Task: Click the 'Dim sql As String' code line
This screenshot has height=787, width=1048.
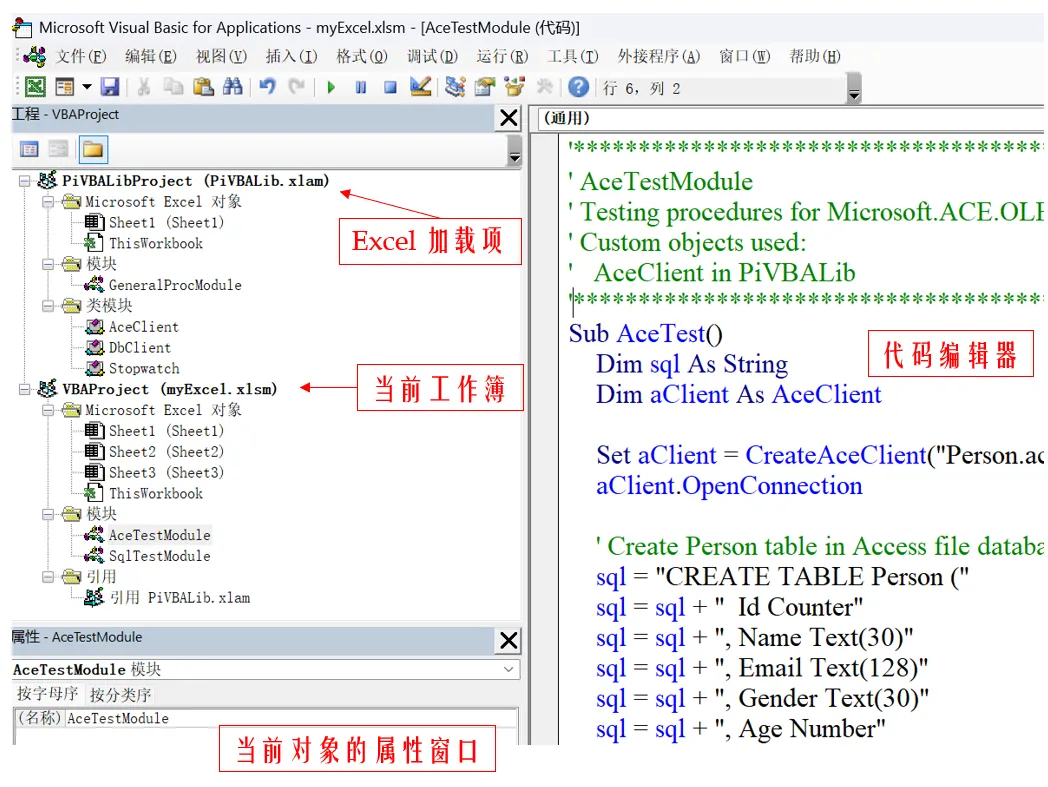Action: coord(692,364)
